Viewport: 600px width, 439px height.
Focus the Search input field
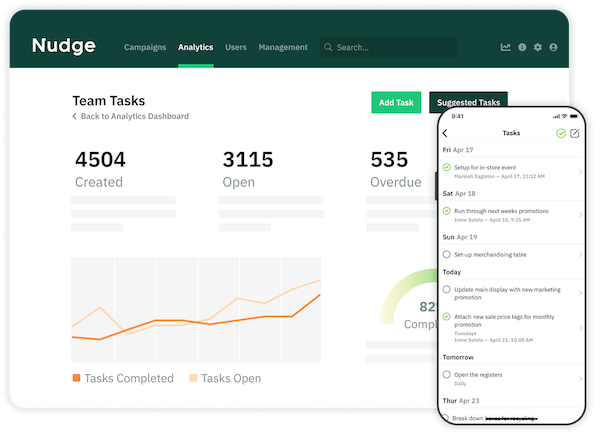point(388,47)
